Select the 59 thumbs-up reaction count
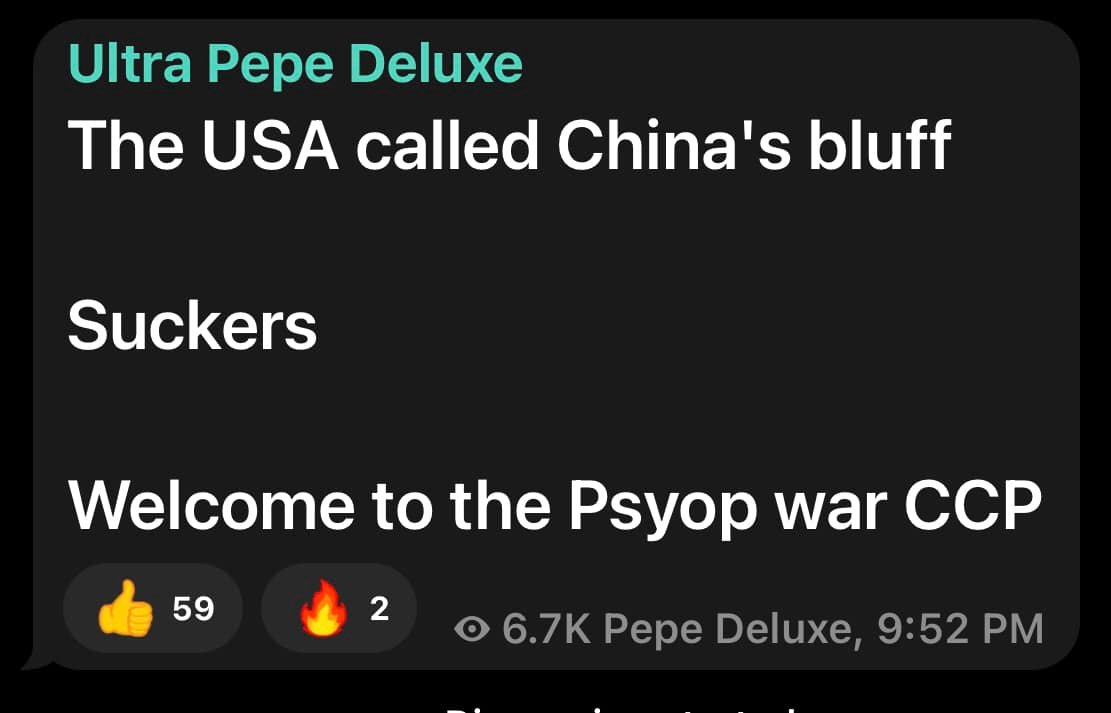This screenshot has height=713, width=1111. 193,608
